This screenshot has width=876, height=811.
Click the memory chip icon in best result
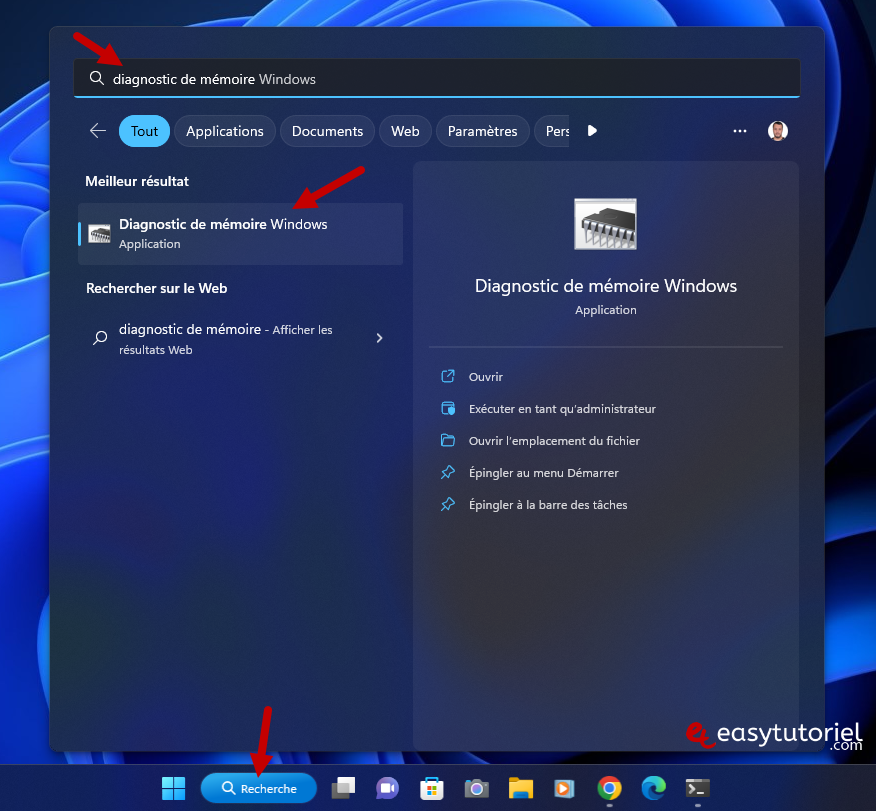click(99, 233)
